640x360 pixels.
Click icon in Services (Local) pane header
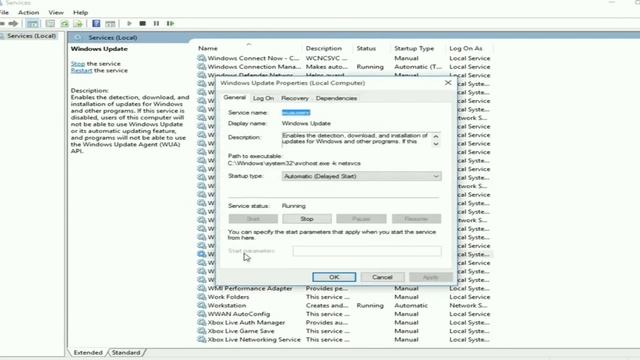78,38
